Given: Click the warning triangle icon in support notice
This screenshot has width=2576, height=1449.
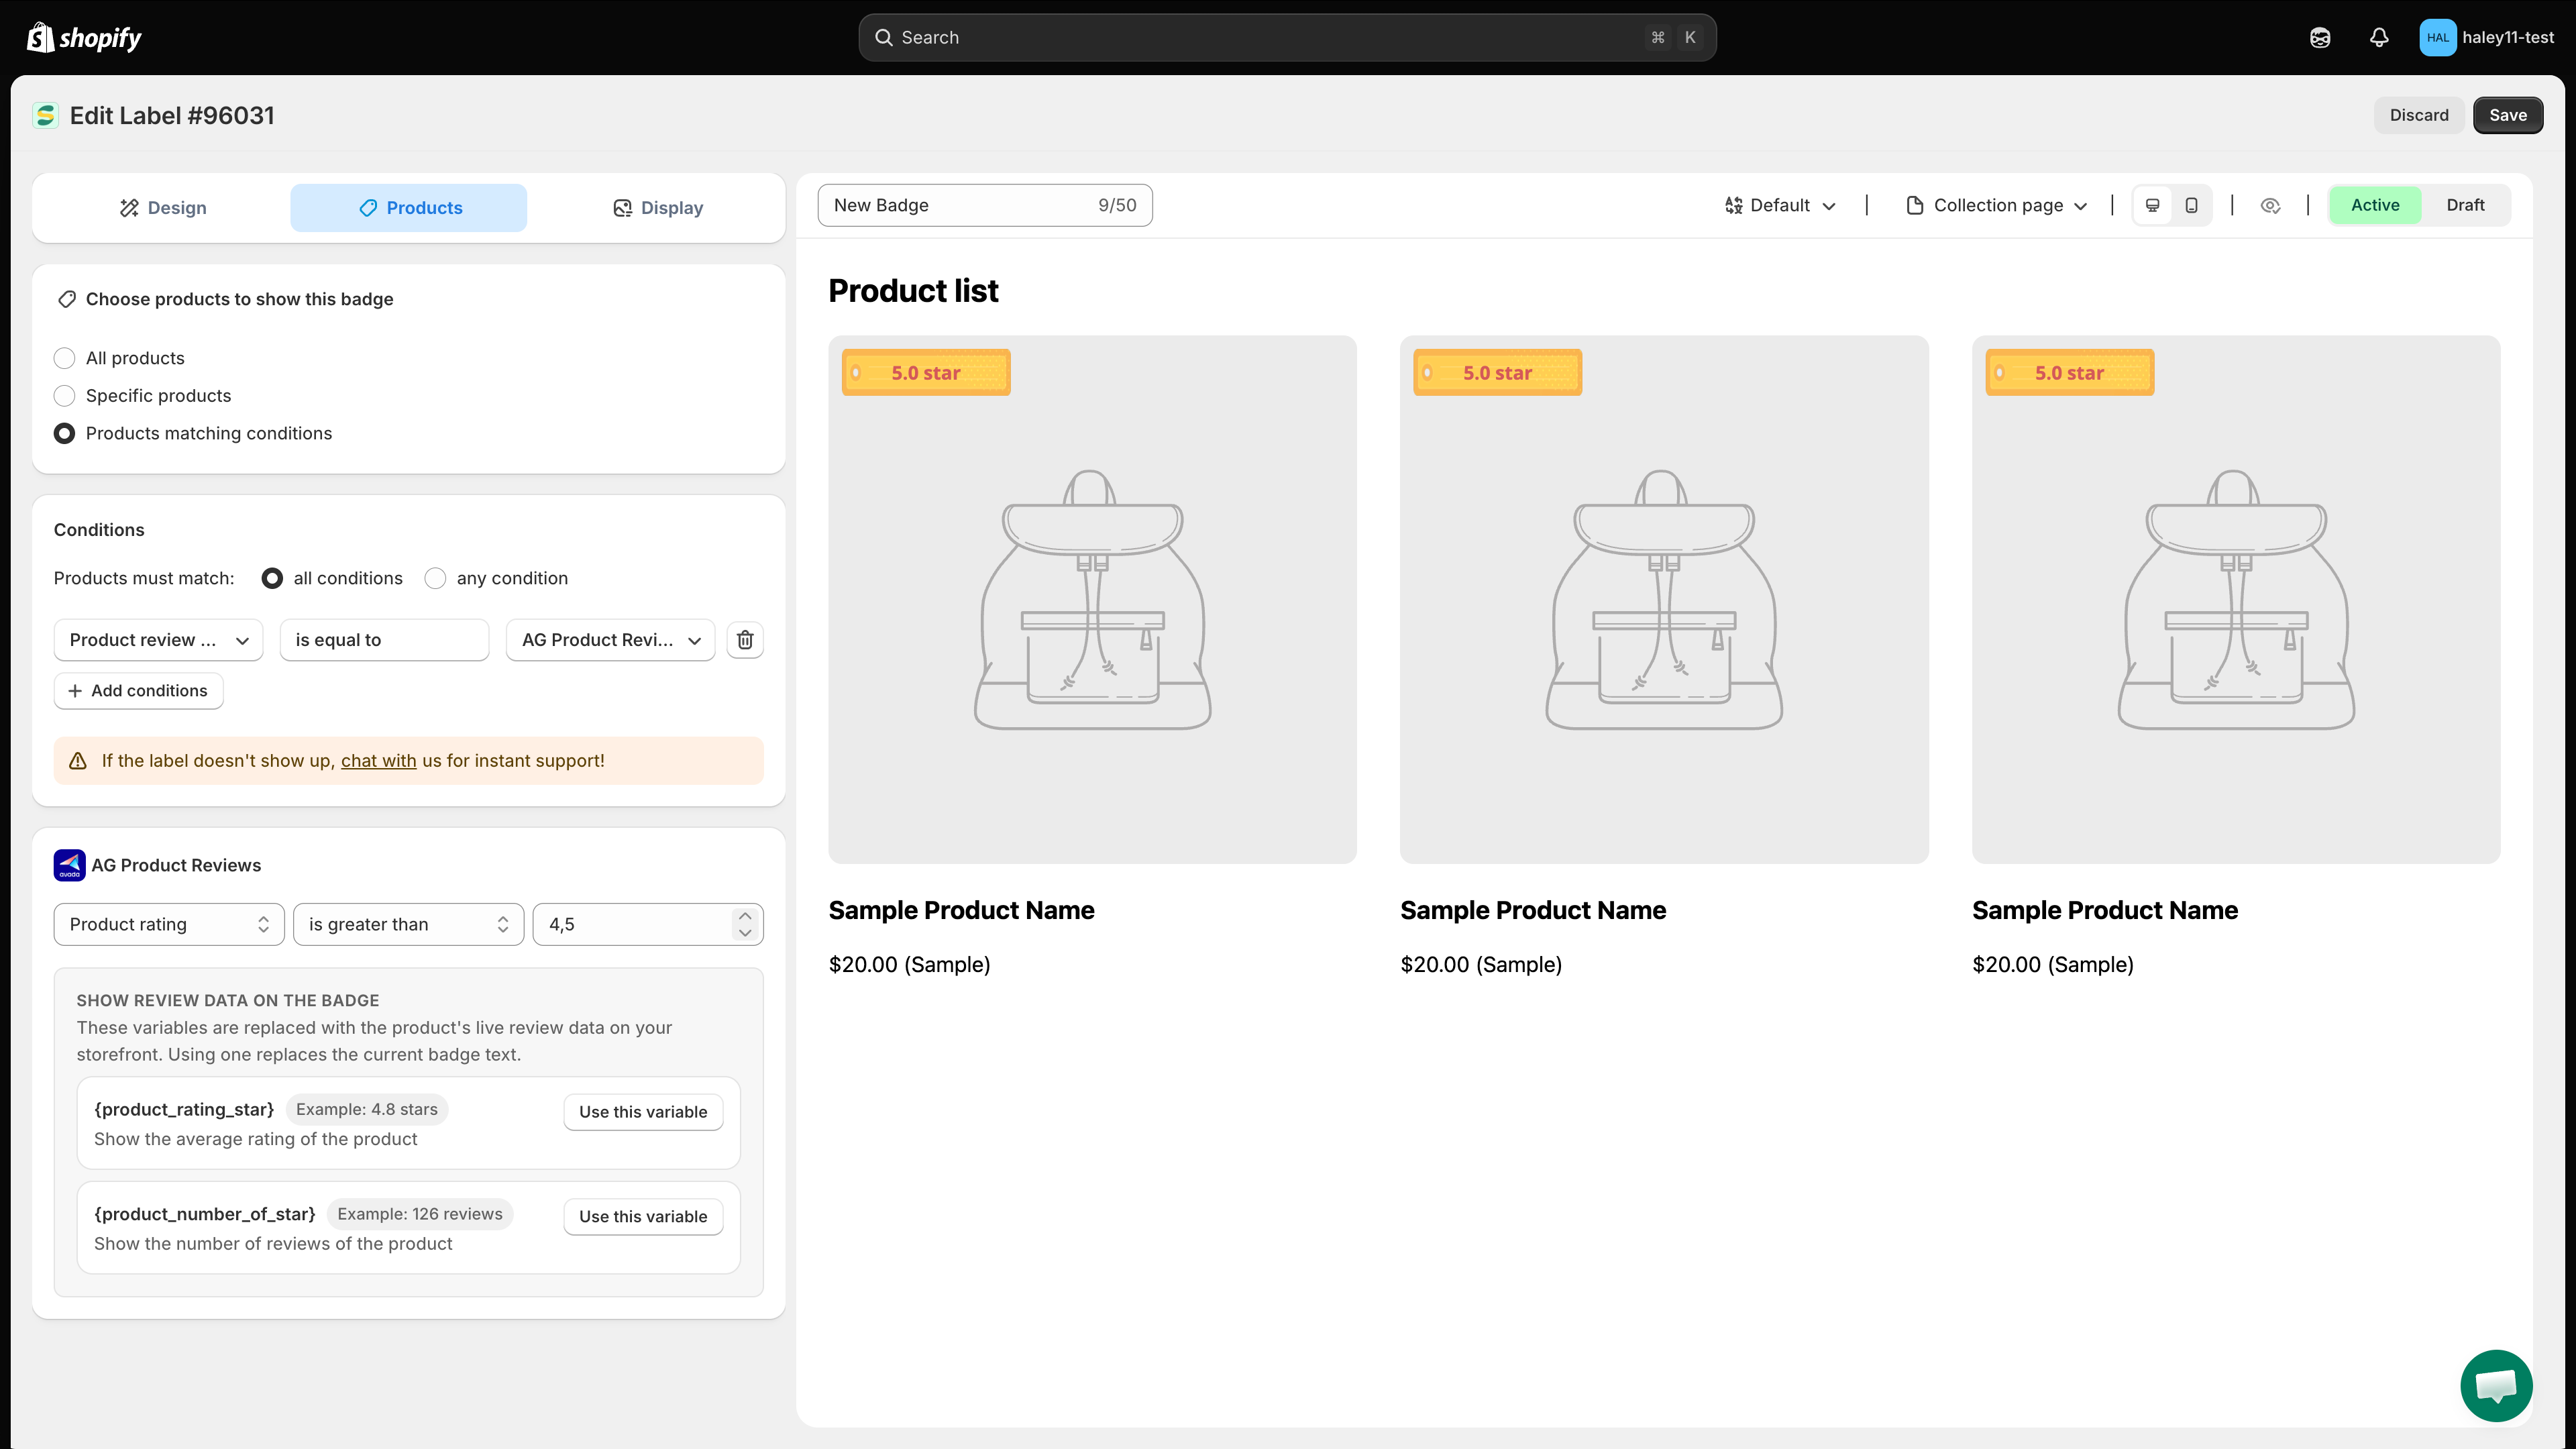Looking at the screenshot, I should click(78, 761).
